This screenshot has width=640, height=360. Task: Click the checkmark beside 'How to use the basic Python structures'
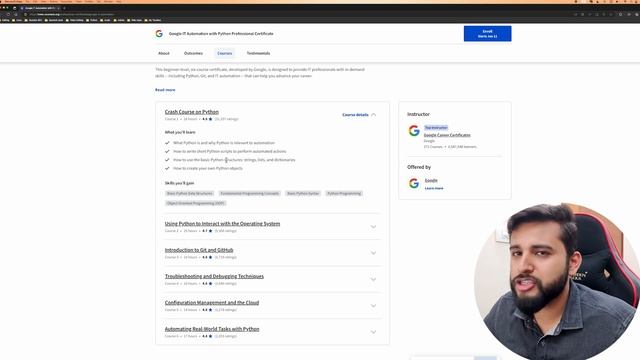pyautogui.click(x=167, y=160)
